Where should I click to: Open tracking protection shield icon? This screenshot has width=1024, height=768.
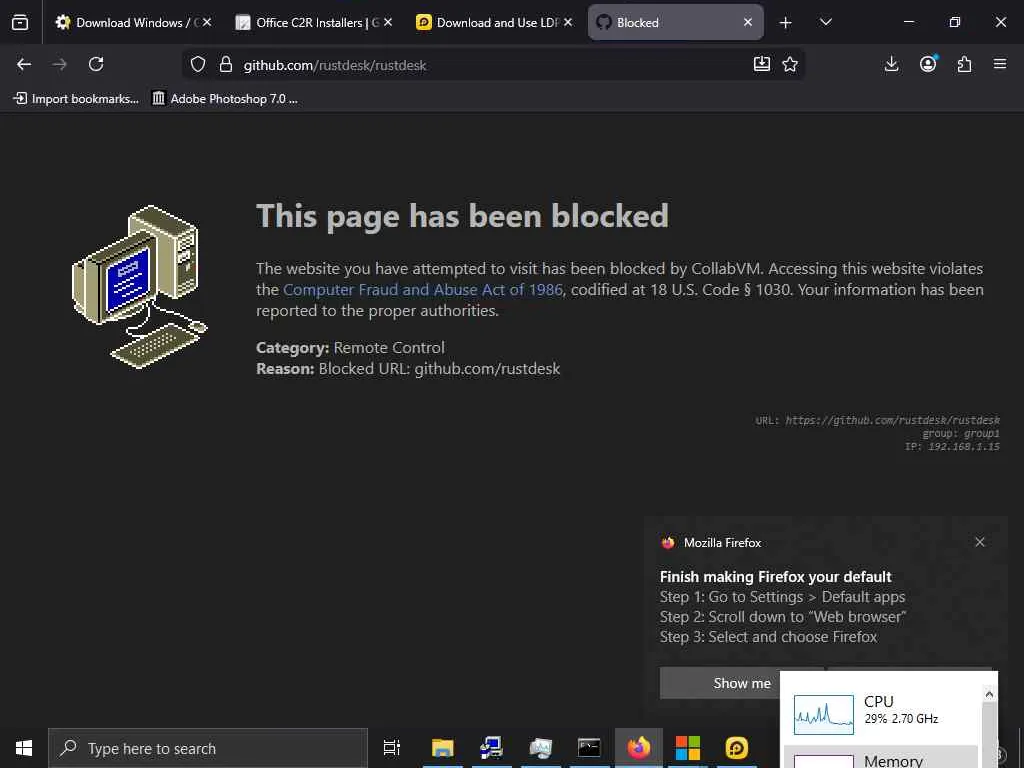click(x=198, y=64)
